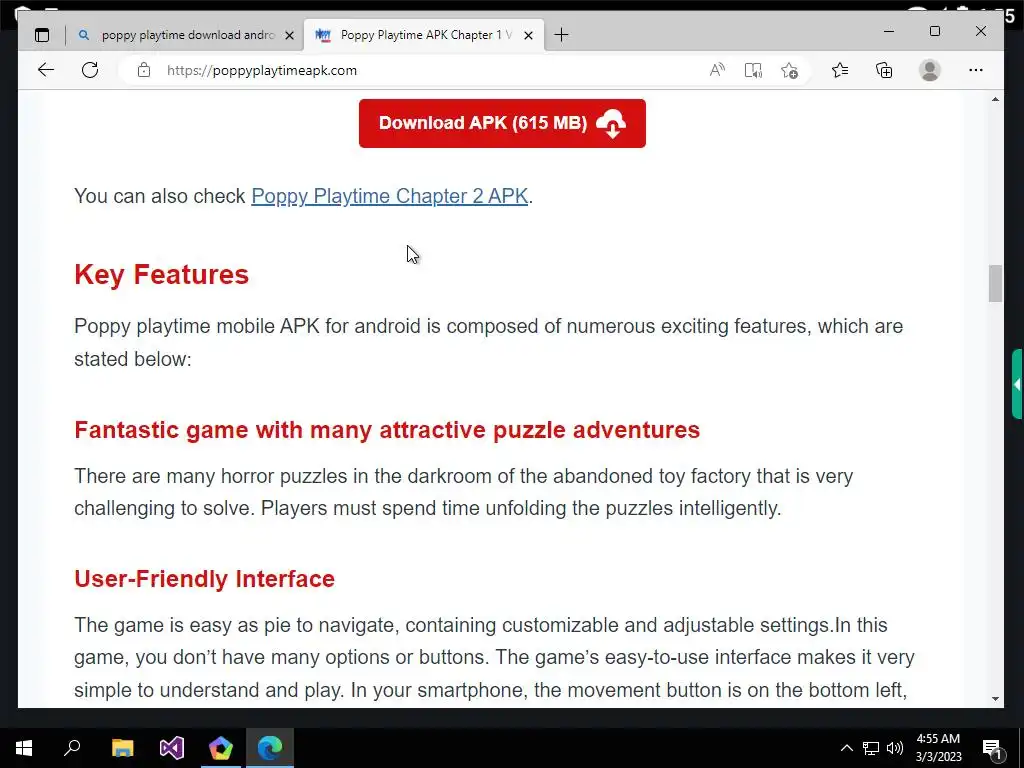The width and height of the screenshot is (1024, 768).
Task: Open Settings and more menu
Action: pos(976,70)
